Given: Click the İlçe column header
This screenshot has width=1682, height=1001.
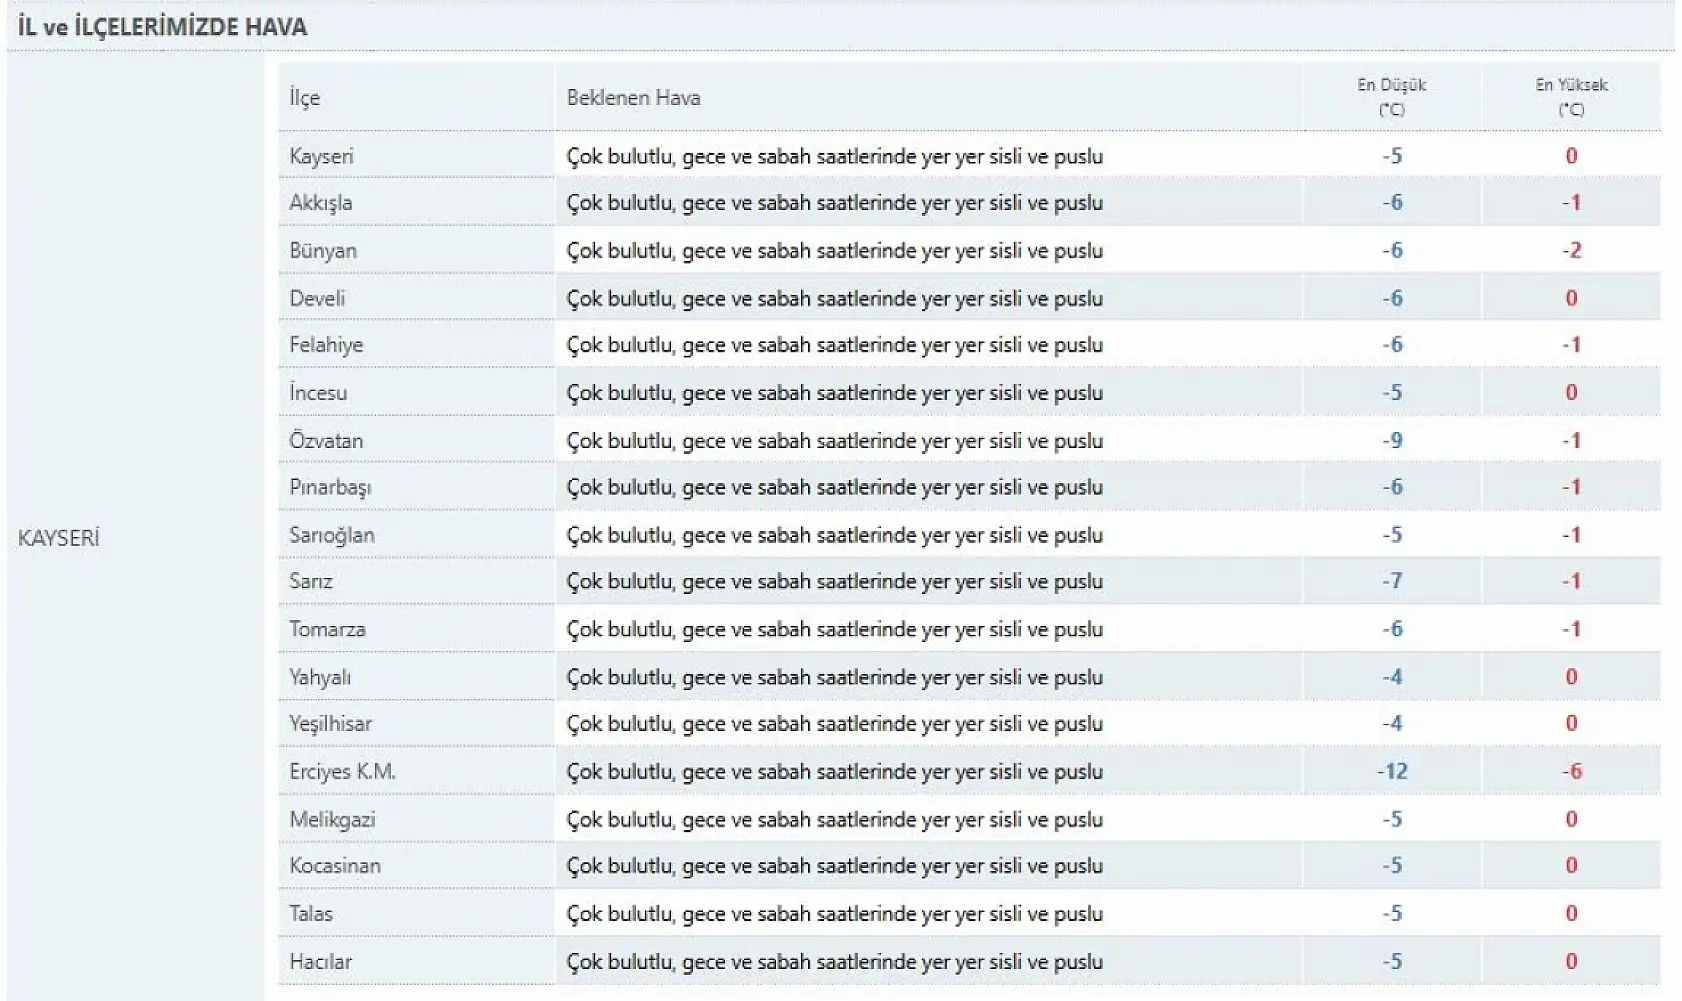Looking at the screenshot, I should (305, 98).
